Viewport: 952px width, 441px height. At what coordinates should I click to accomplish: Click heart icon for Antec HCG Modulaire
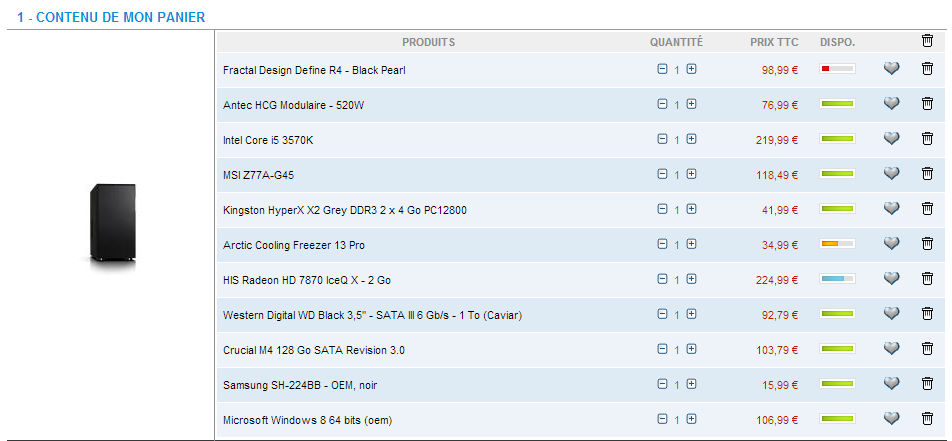click(892, 104)
